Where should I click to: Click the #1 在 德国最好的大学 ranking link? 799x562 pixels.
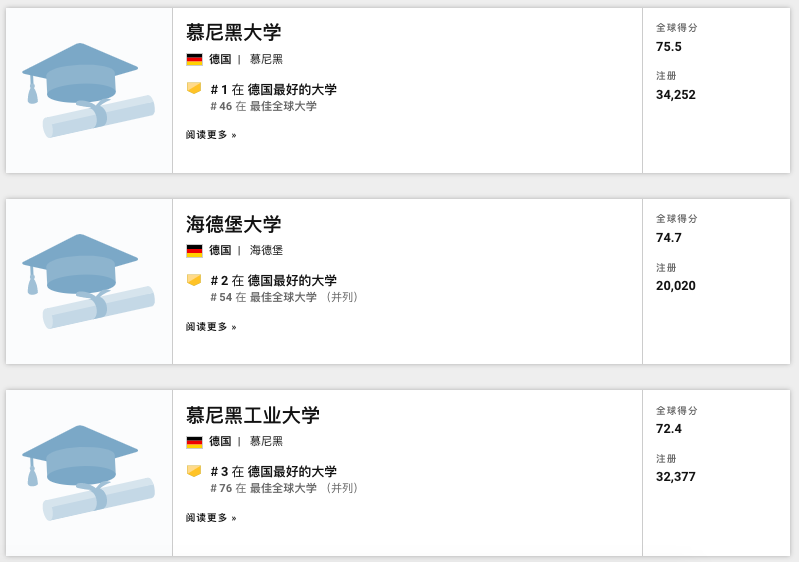point(273,90)
